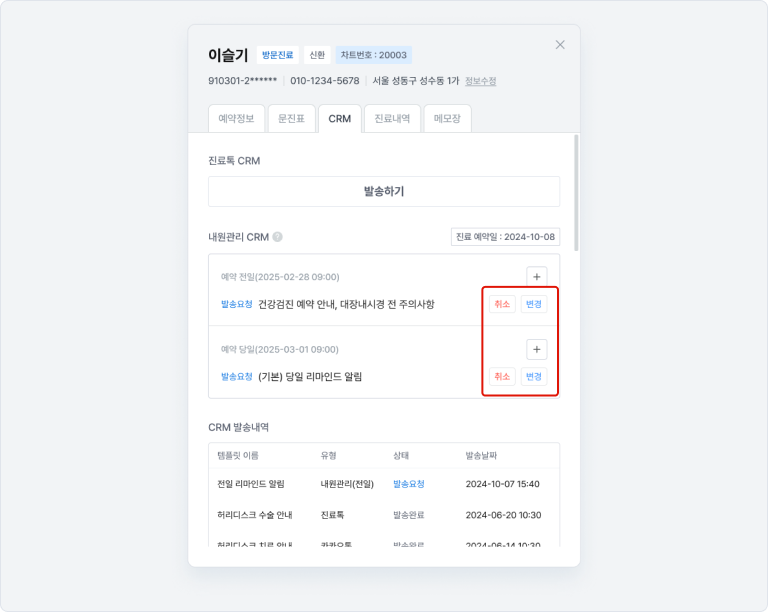Viewport: 768px width, 612px height.
Task: Select the CRM tab
Action: point(339,118)
